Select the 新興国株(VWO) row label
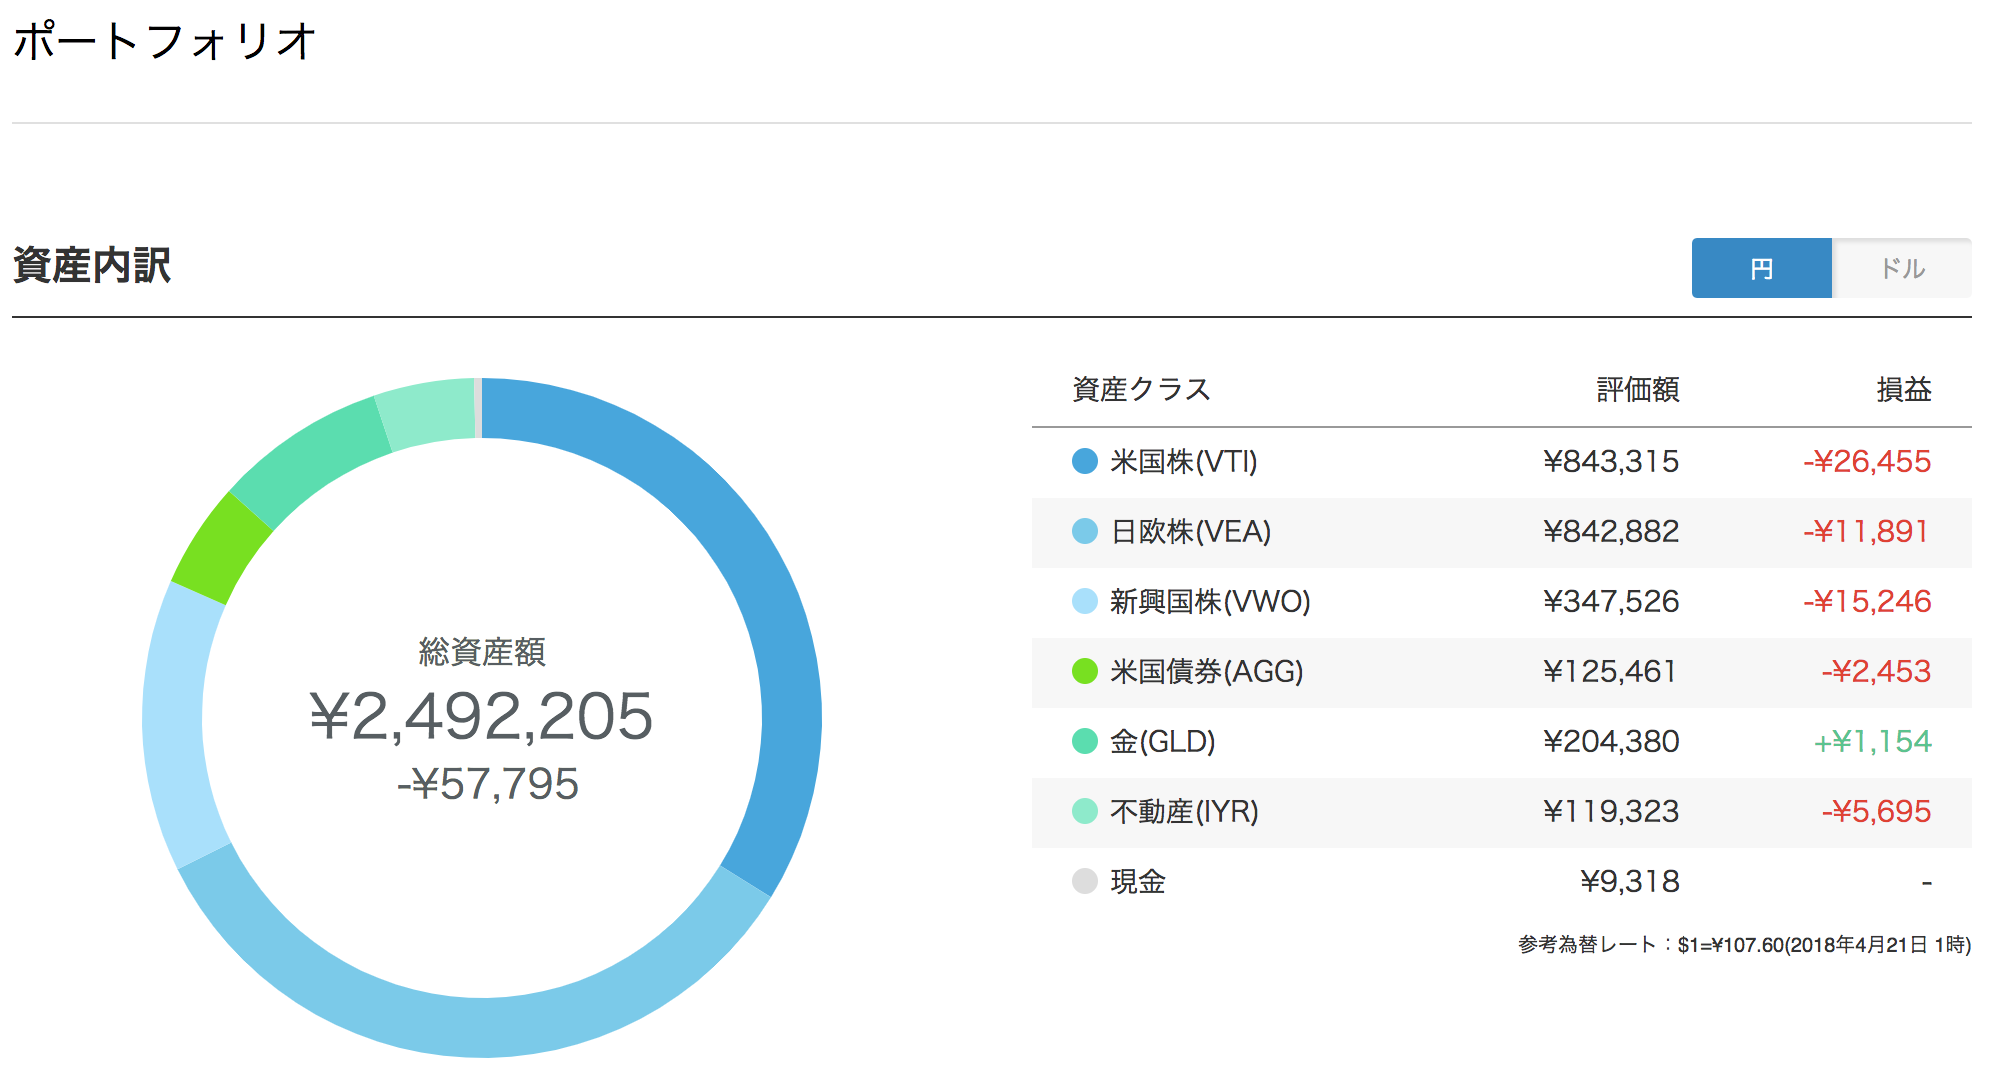Image resolution: width=2012 pixels, height=1076 pixels. (x=1210, y=601)
